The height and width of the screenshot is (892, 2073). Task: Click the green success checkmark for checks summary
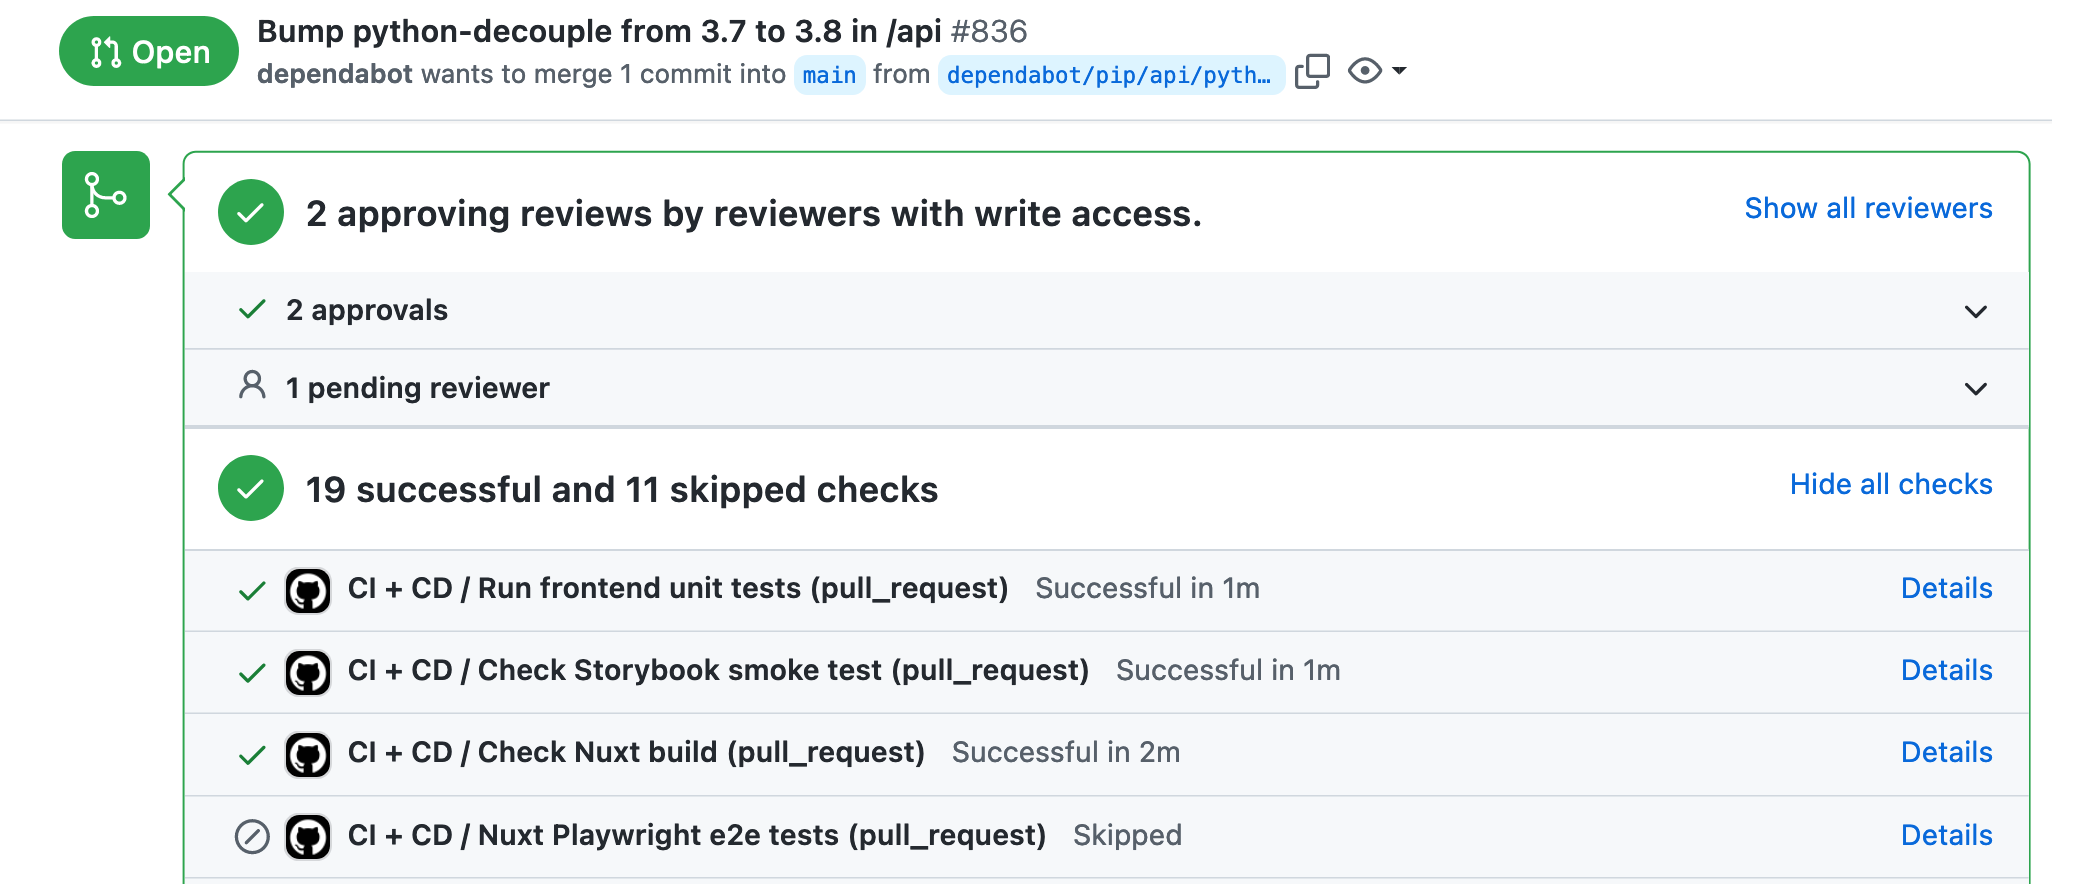click(249, 489)
